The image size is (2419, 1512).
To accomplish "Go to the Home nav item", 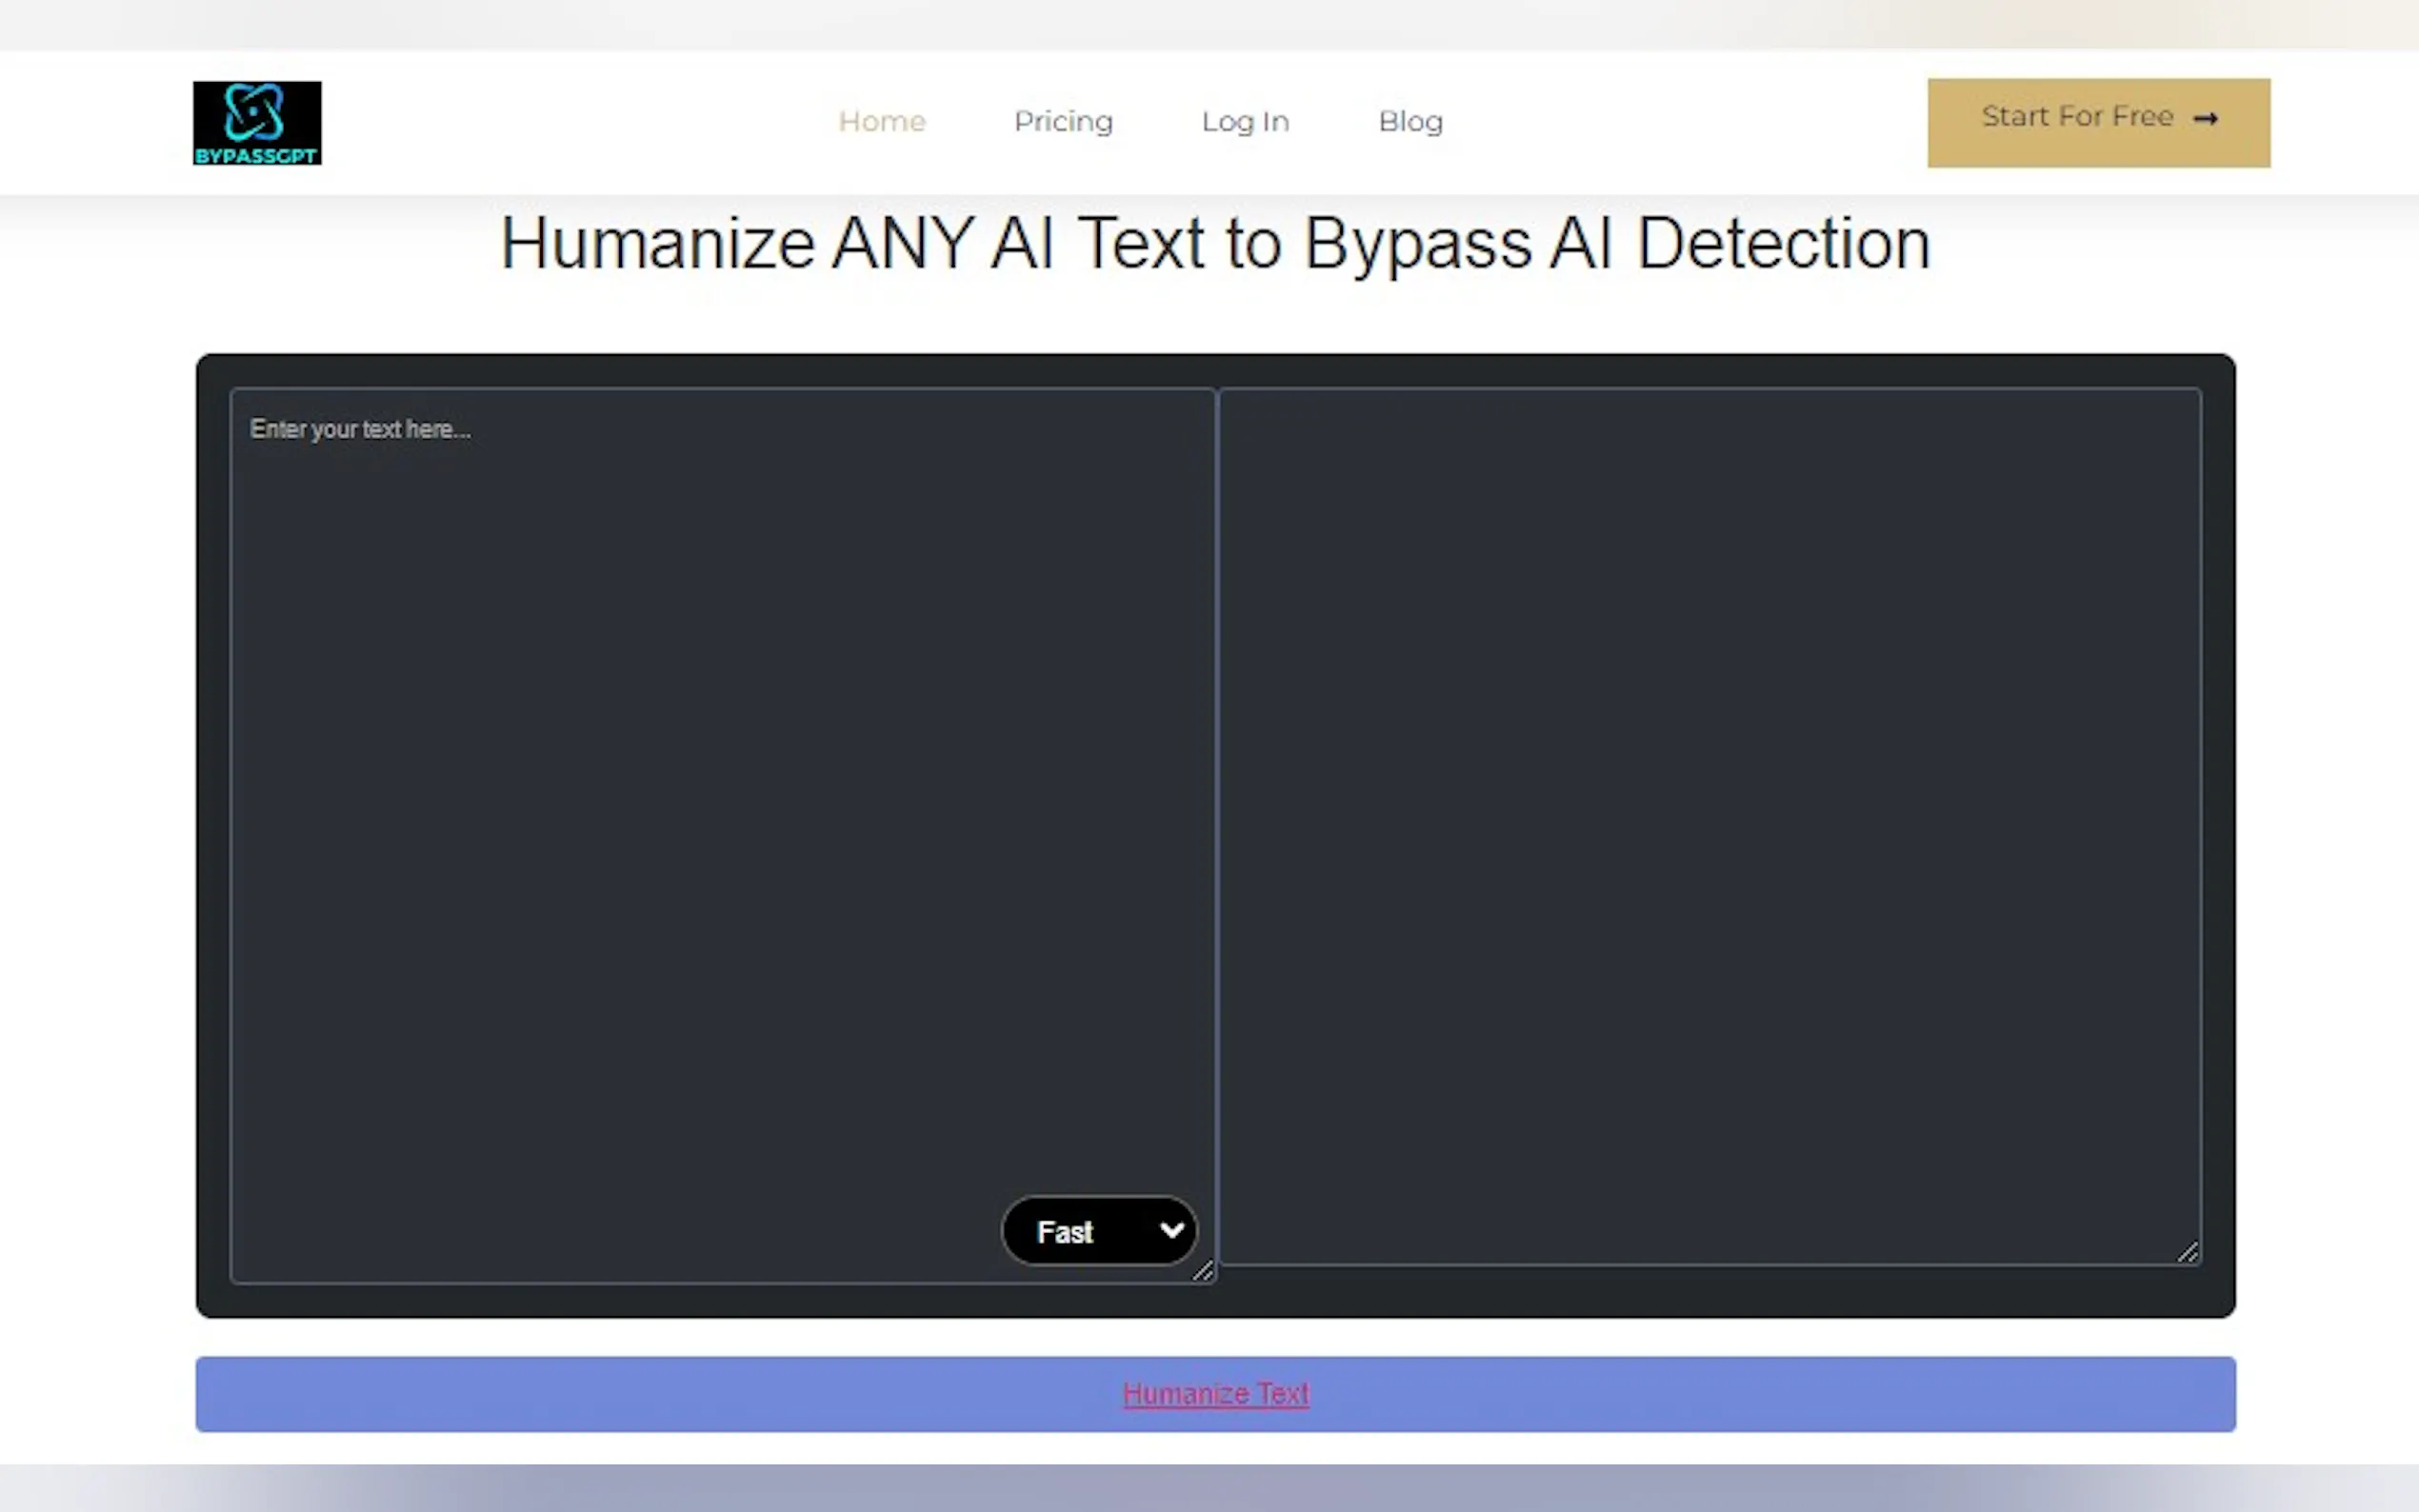I will point(881,122).
